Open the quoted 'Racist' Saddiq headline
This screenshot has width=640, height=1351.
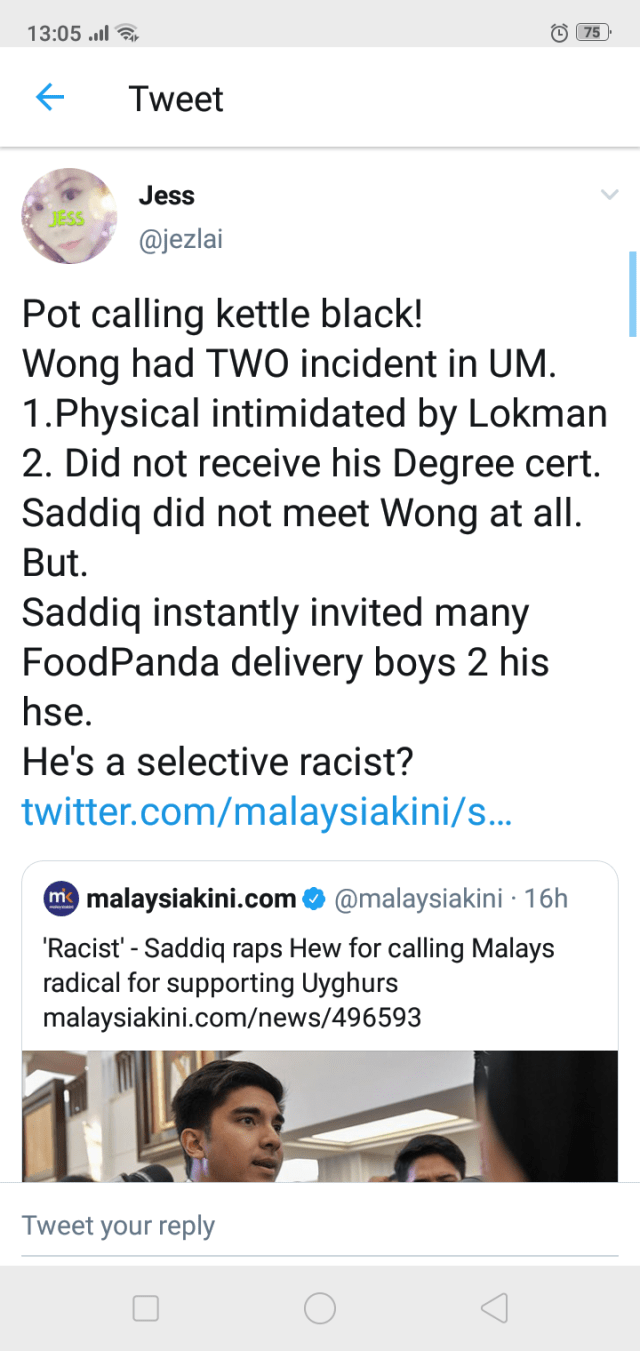pyautogui.click(x=298, y=965)
